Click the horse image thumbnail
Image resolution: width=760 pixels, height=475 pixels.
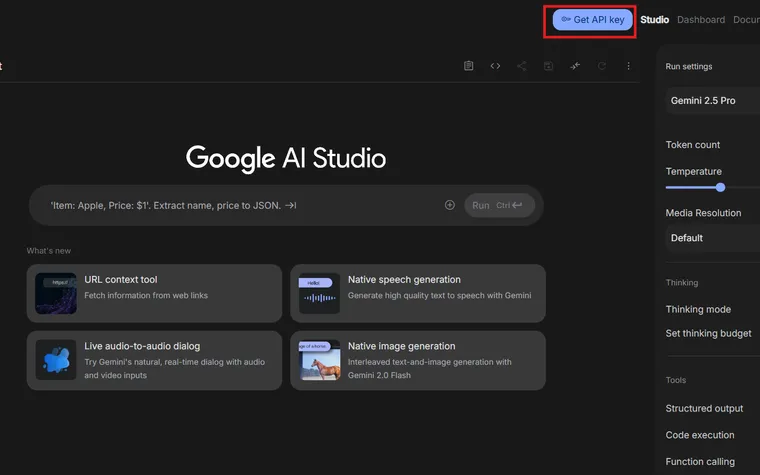319,360
